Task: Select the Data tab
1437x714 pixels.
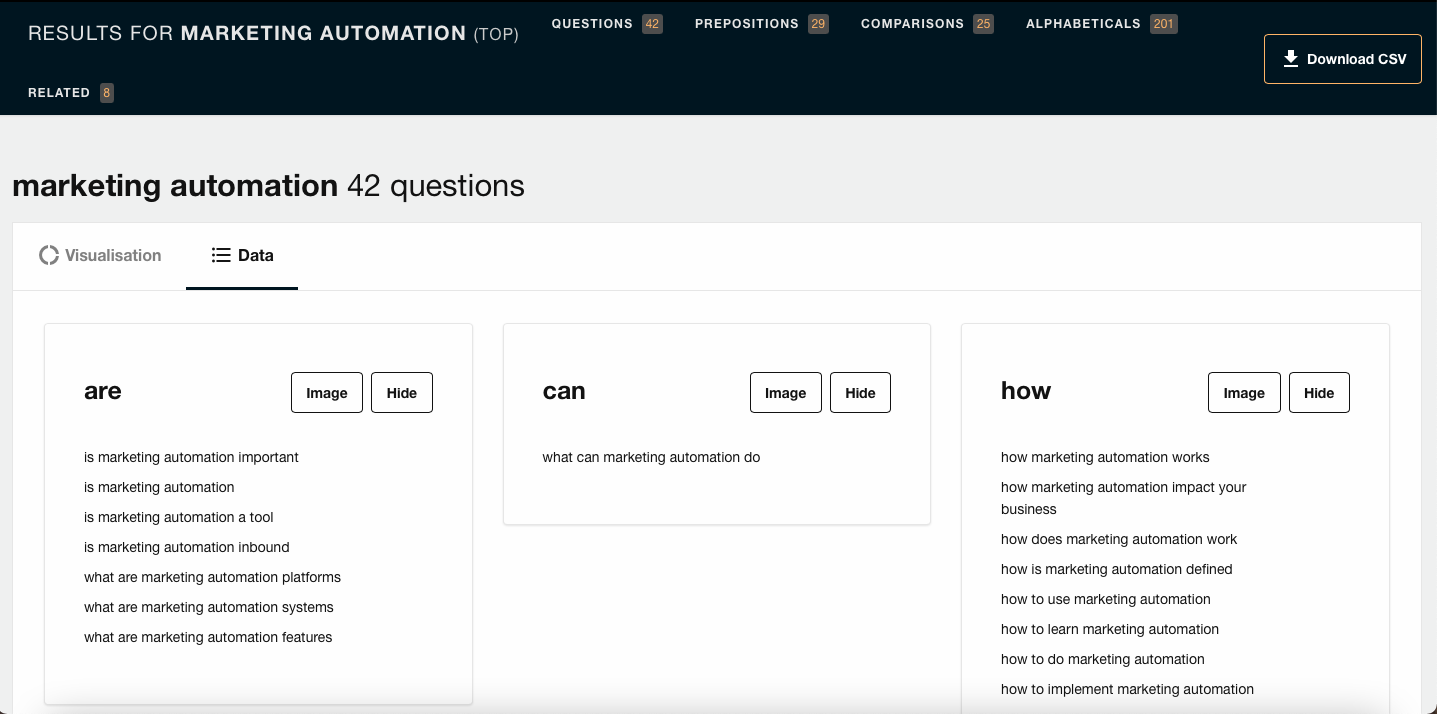Action: 242,255
